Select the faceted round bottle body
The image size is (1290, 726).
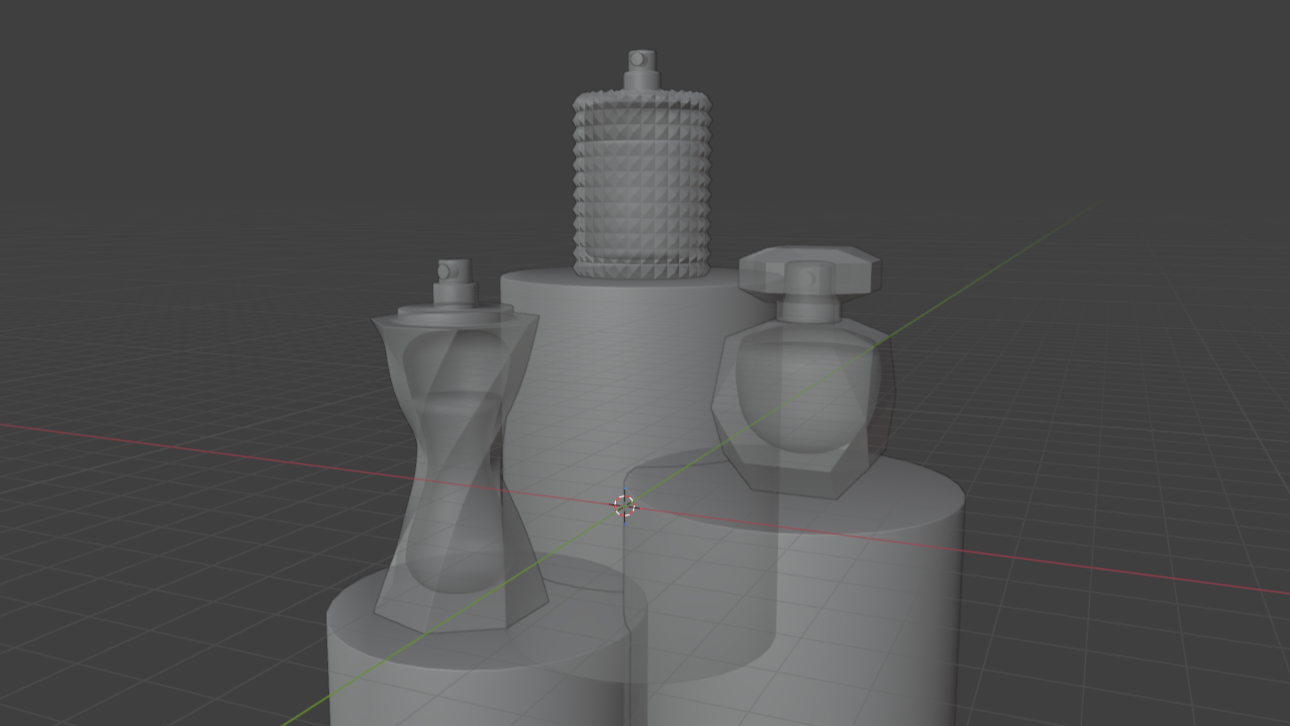803,408
